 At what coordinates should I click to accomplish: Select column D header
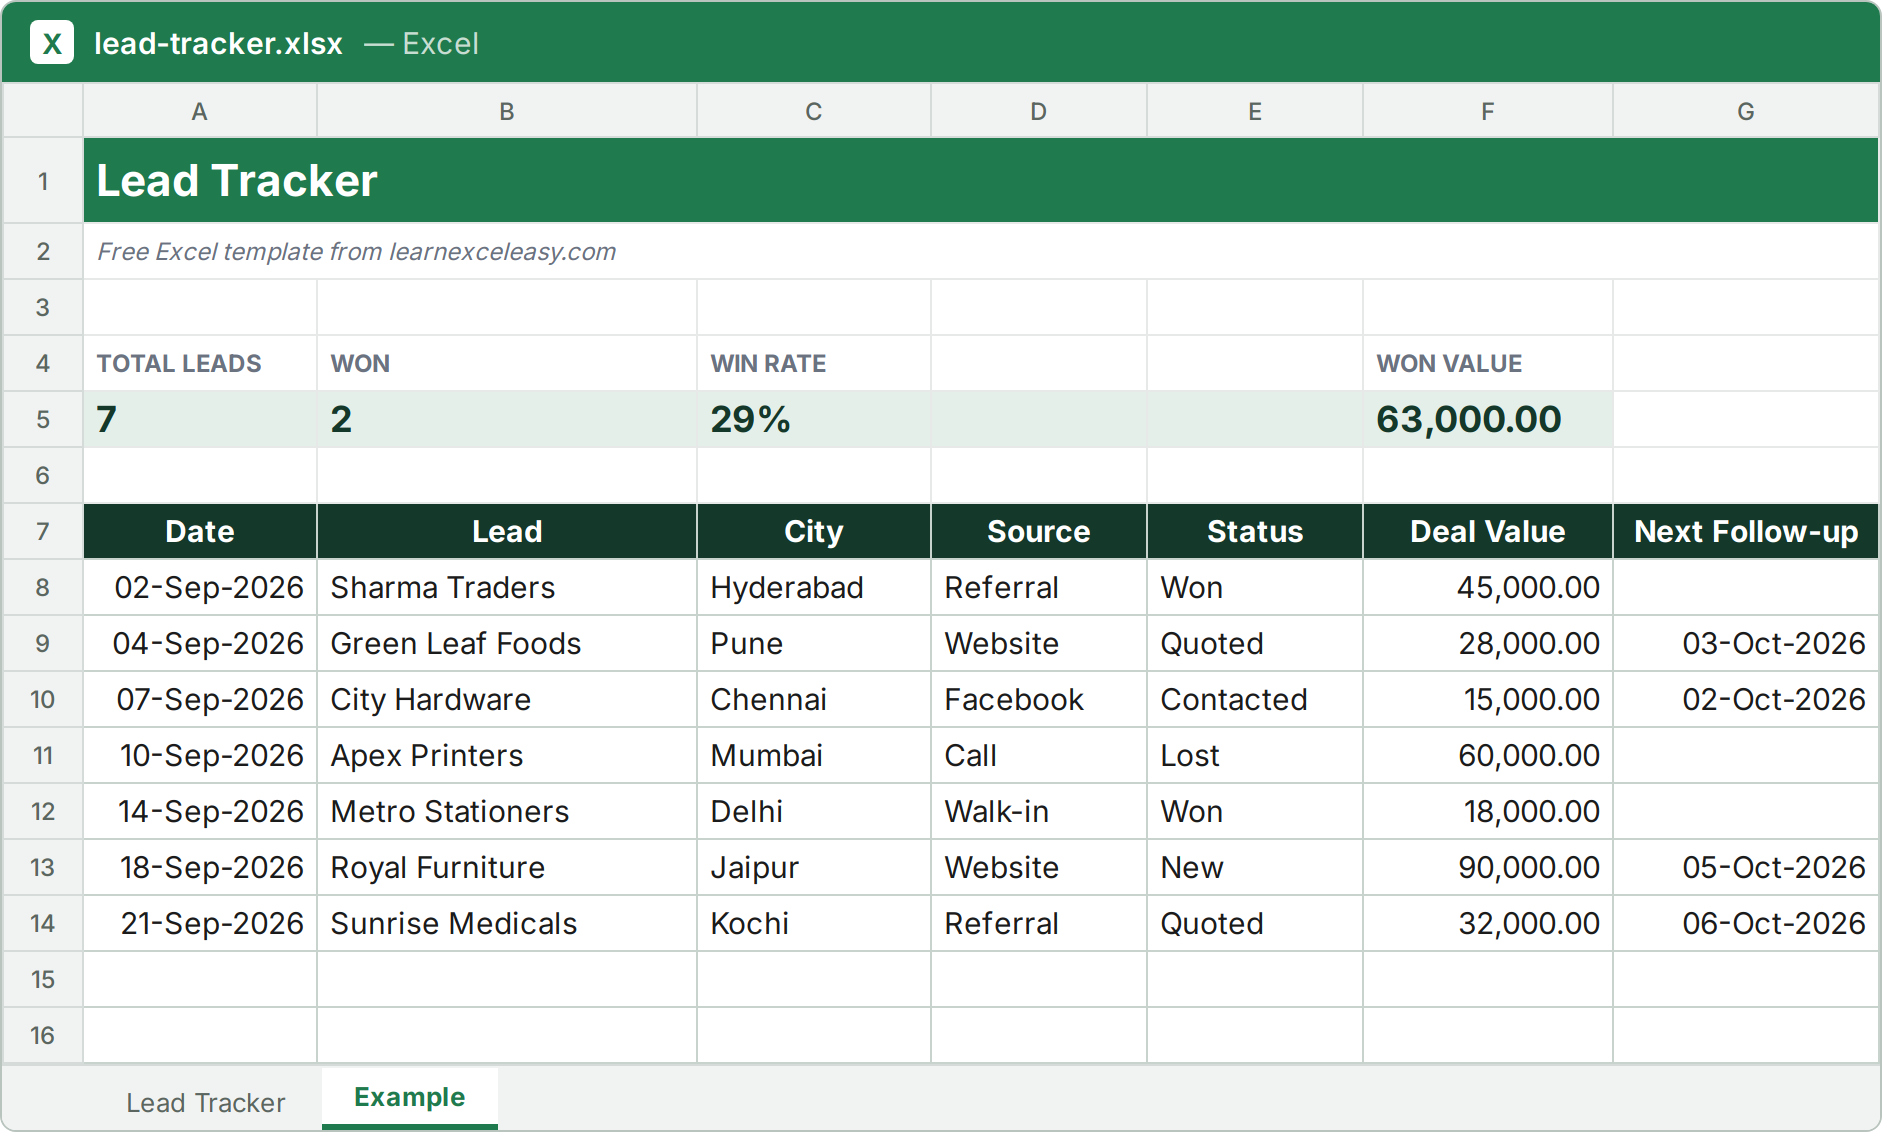[1039, 111]
